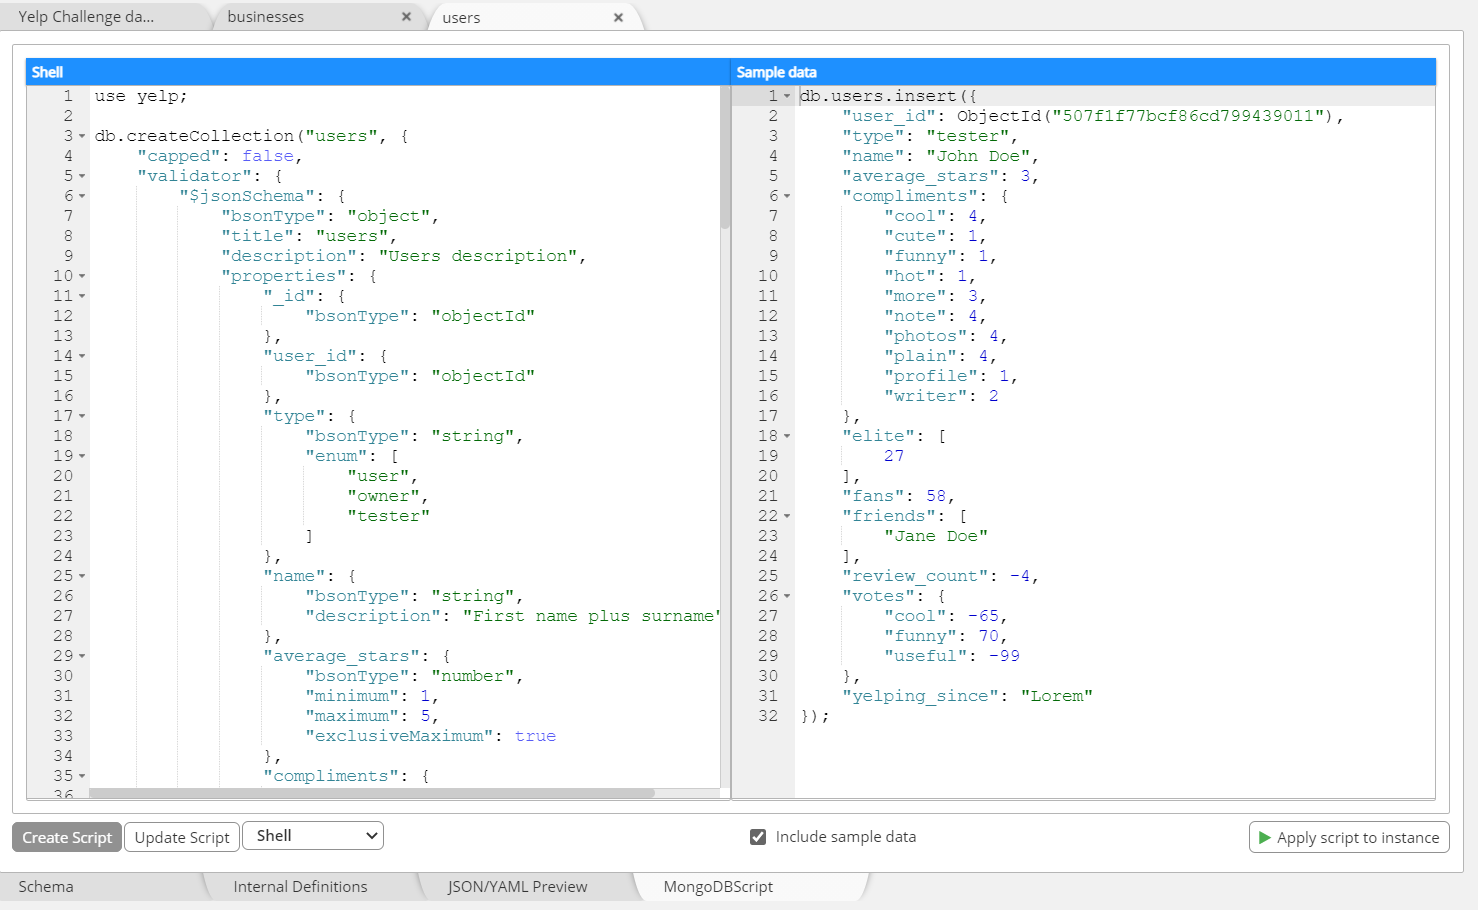Switch to the Internal Definitions tab
1478x910 pixels.
(x=300, y=886)
